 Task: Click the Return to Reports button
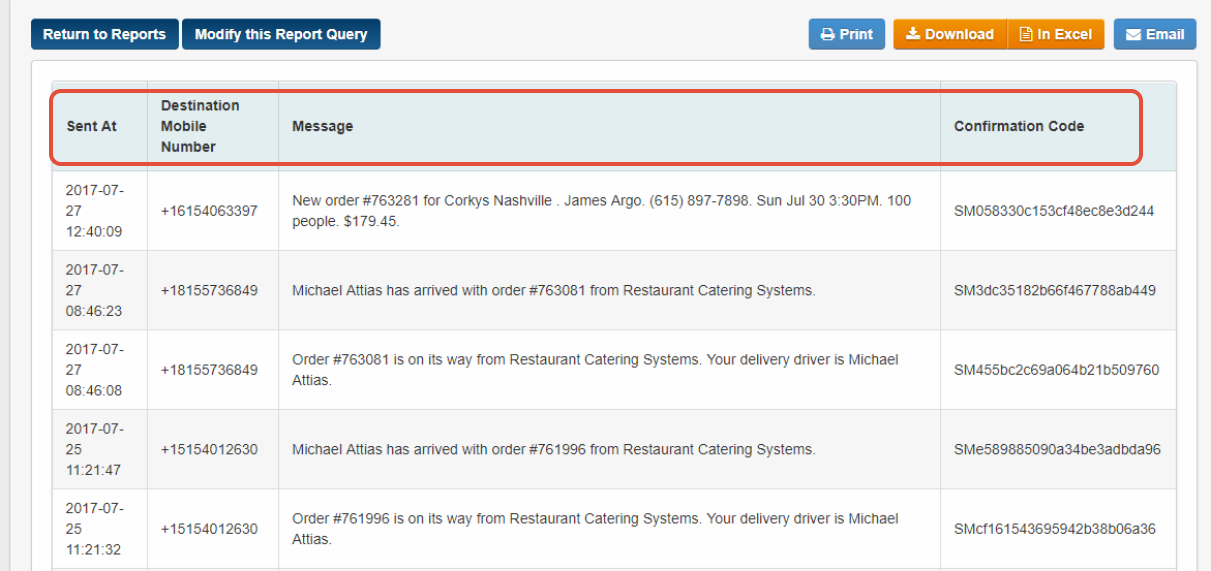105,34
